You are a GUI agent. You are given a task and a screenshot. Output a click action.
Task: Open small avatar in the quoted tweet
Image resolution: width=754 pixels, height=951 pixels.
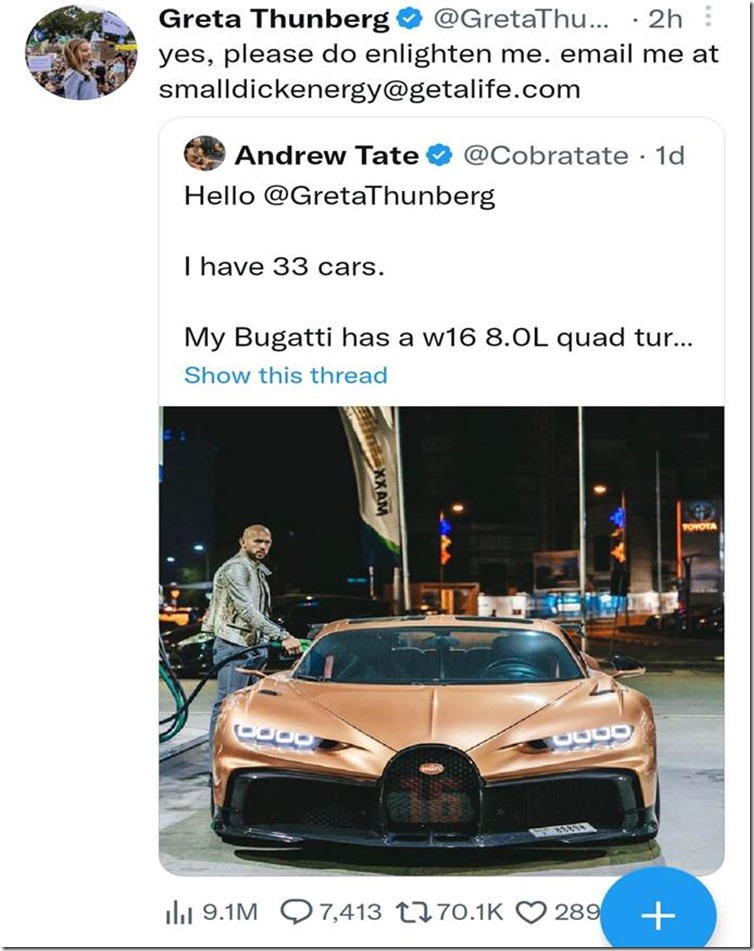pyautogui.click(x=204, y=154)
